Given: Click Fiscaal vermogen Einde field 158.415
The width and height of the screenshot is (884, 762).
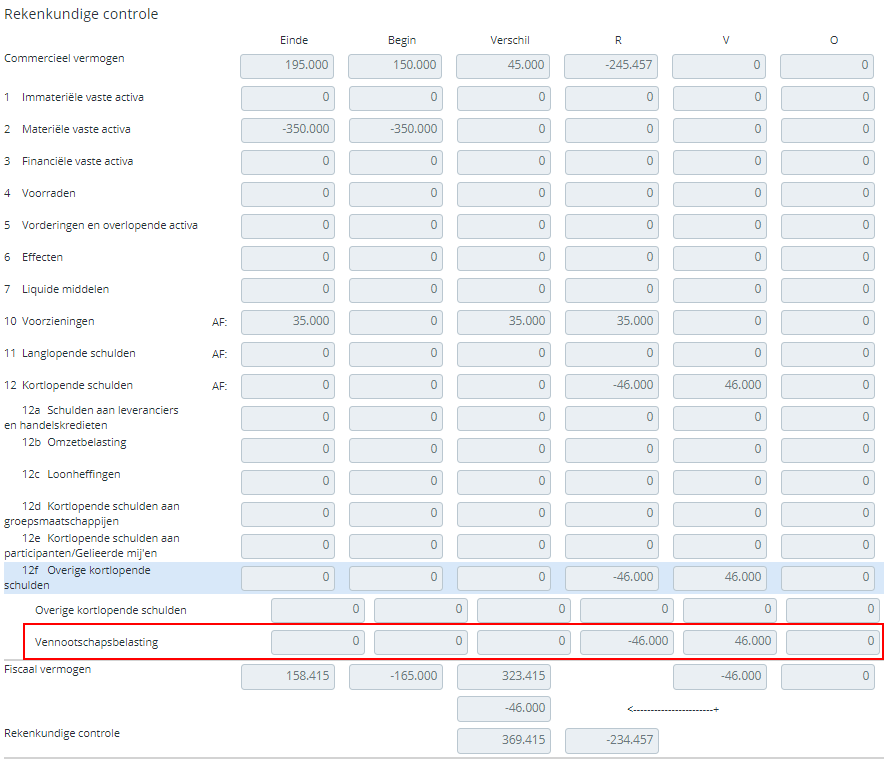Looking at the screenshot, I should tap(288, 677).
